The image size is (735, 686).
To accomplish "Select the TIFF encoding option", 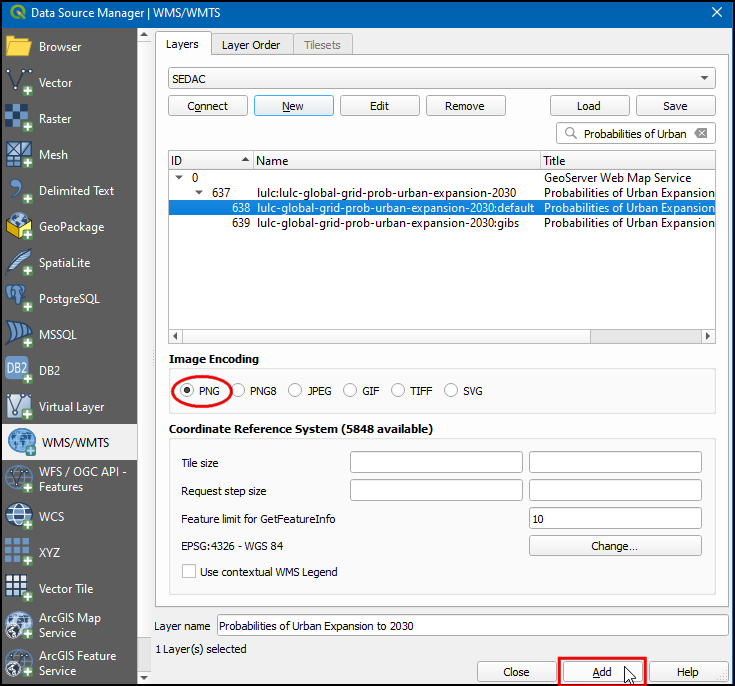I will [399, 391].
